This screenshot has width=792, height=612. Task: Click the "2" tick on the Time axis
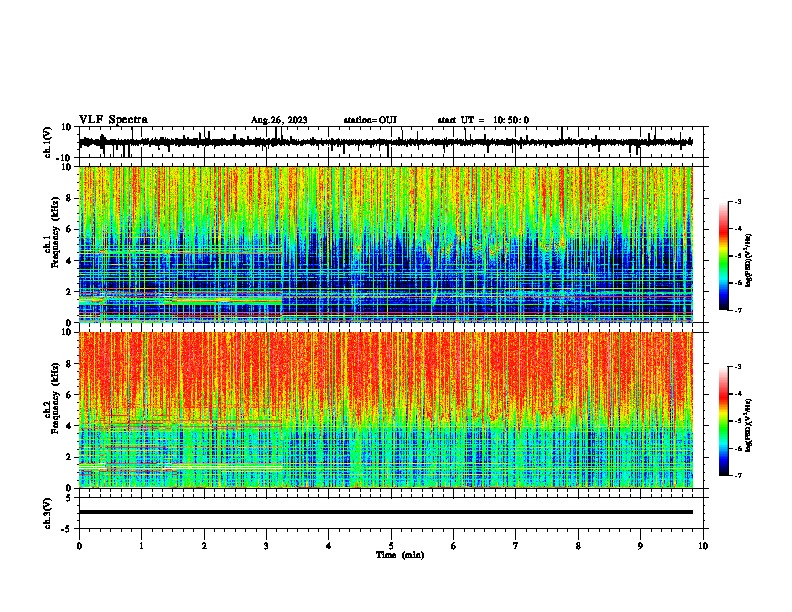coord(204,546)
